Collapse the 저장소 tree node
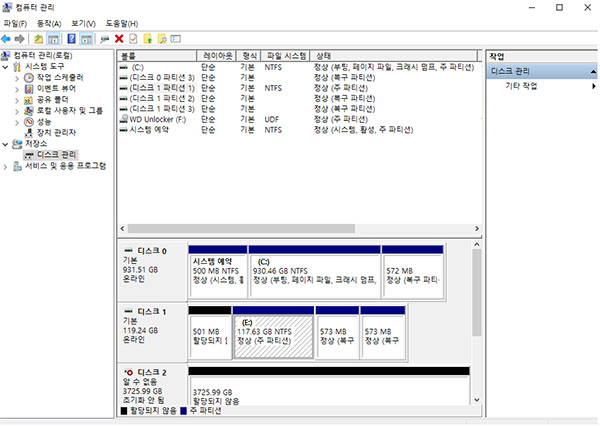The image size is (600, 427). (5, 144)
